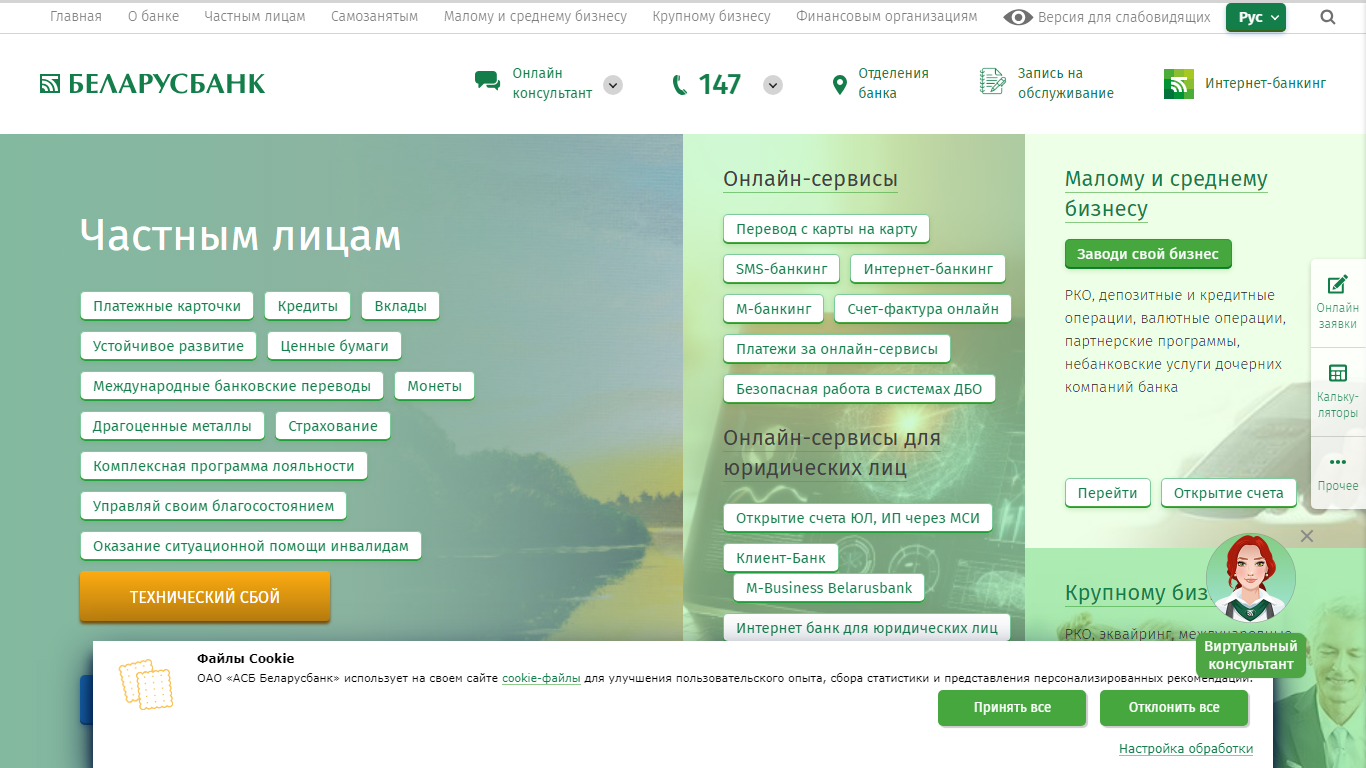Viewport: 1366px width, 768px height.
Task: Close the virtual consultant widget
Action: [x=1307, y=536]
